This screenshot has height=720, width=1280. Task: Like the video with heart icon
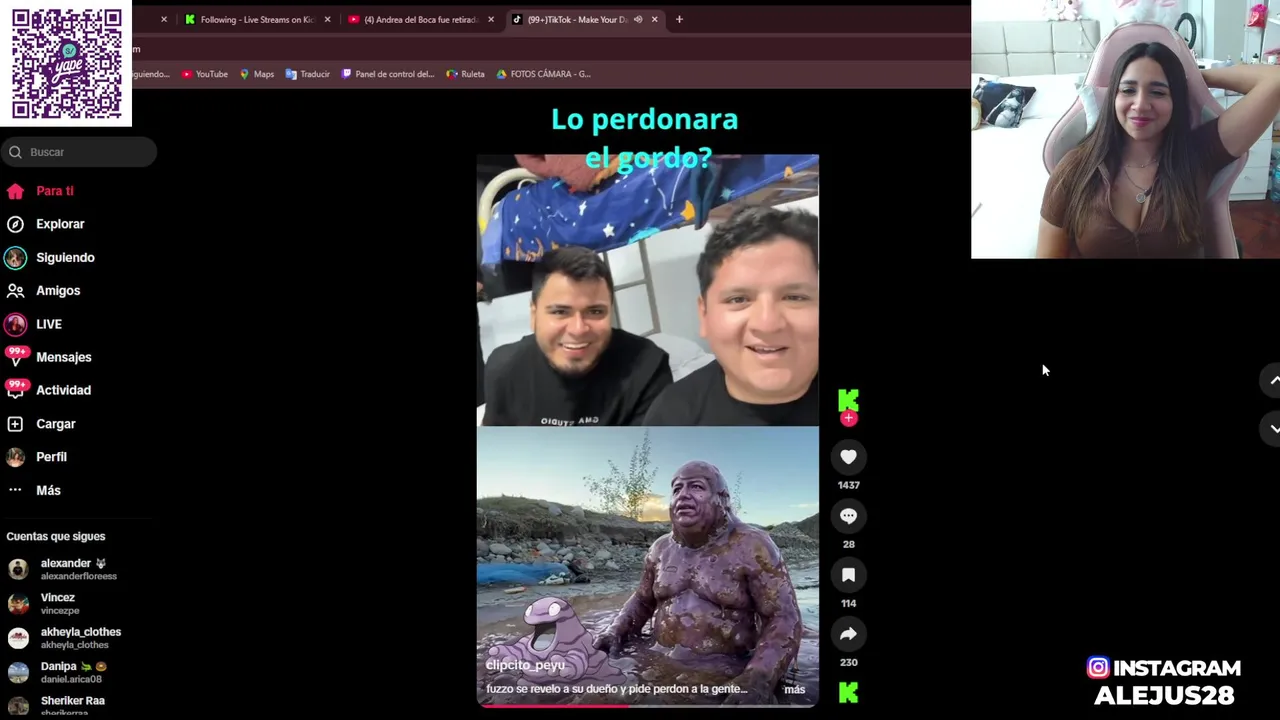[x=848, y=457]
